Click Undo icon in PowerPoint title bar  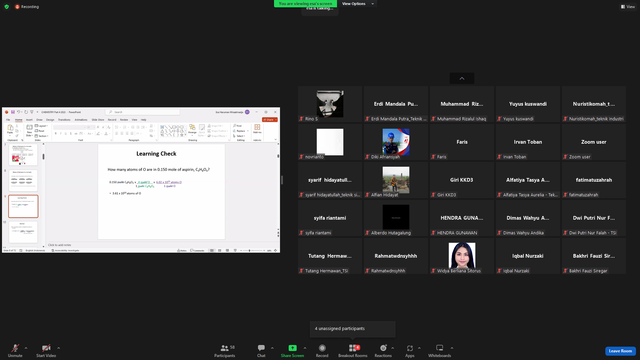pyautogui.click(x=19, y=112)
